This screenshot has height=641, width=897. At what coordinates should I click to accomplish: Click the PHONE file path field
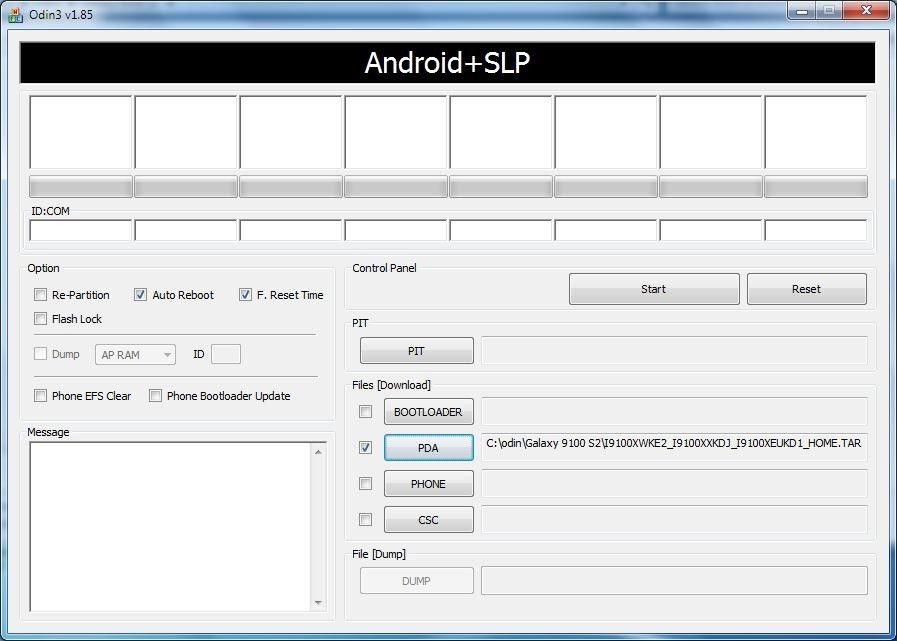[674, 484]
